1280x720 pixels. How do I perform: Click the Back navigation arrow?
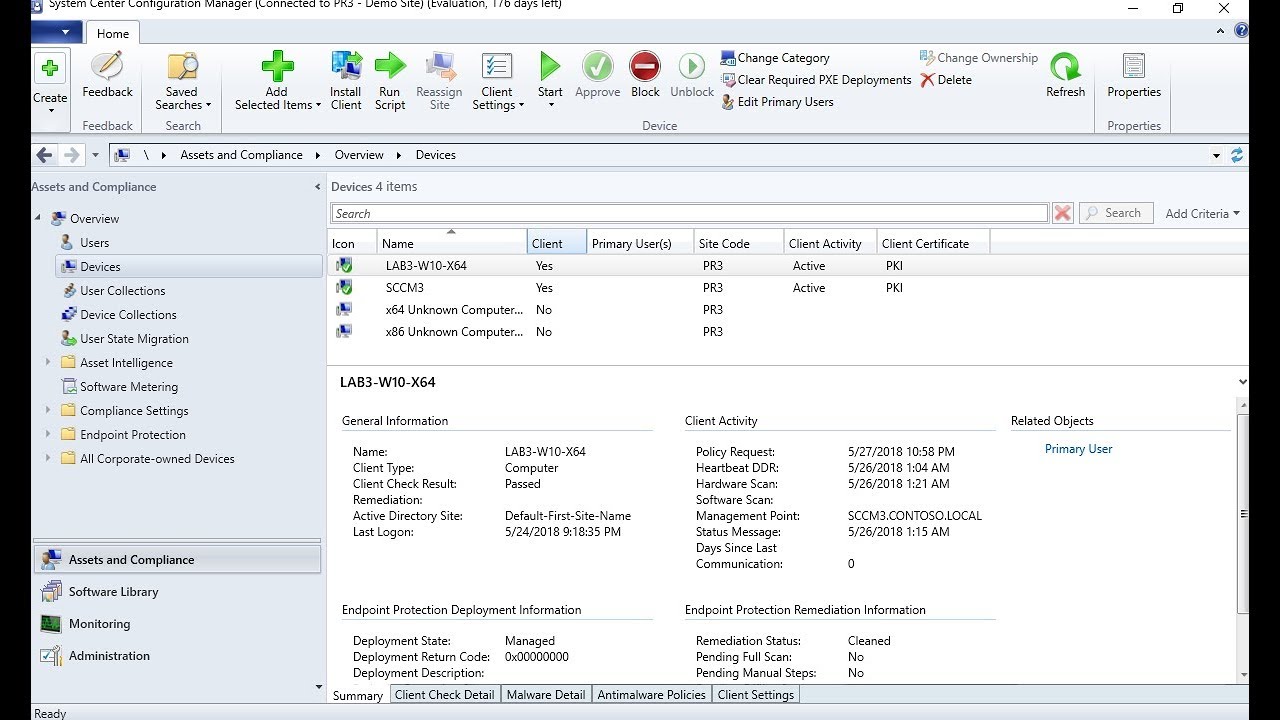[44, 155]
